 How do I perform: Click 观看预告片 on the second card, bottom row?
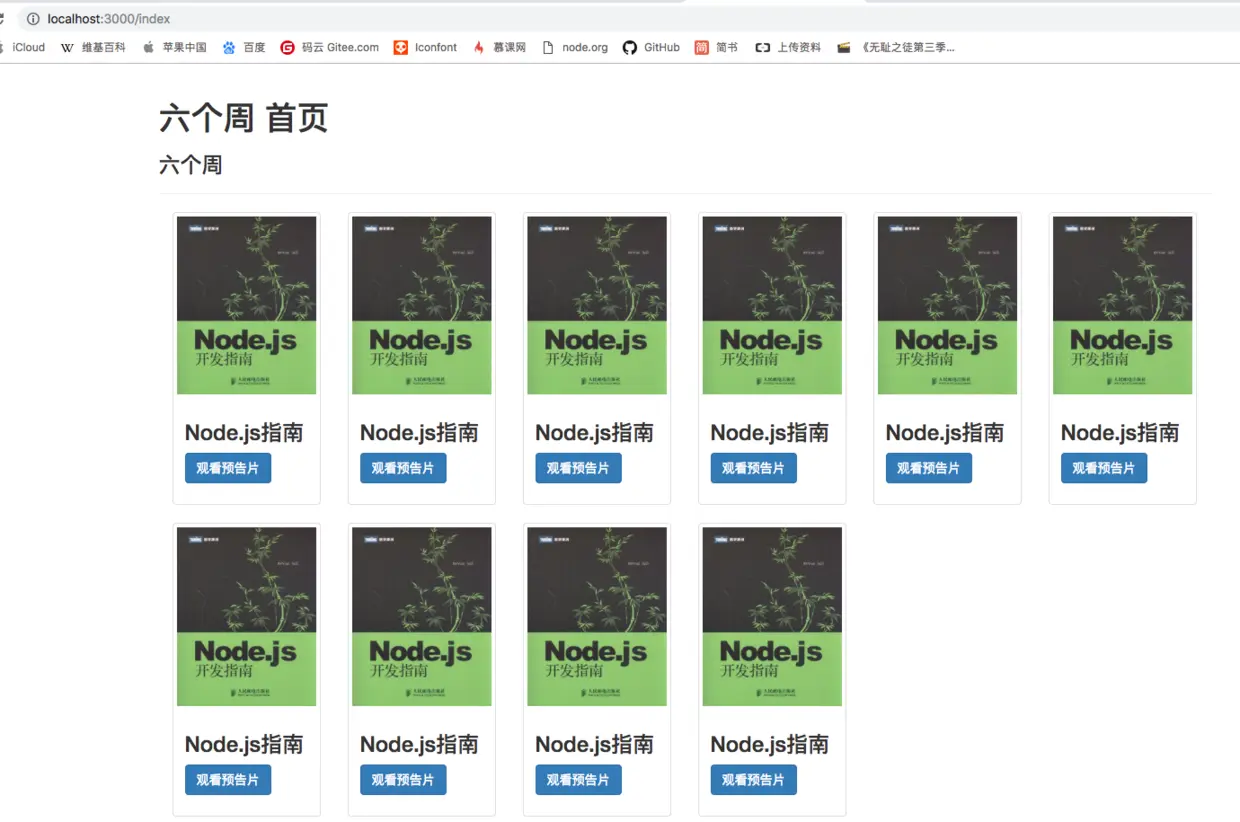click(x=403, y=780)
